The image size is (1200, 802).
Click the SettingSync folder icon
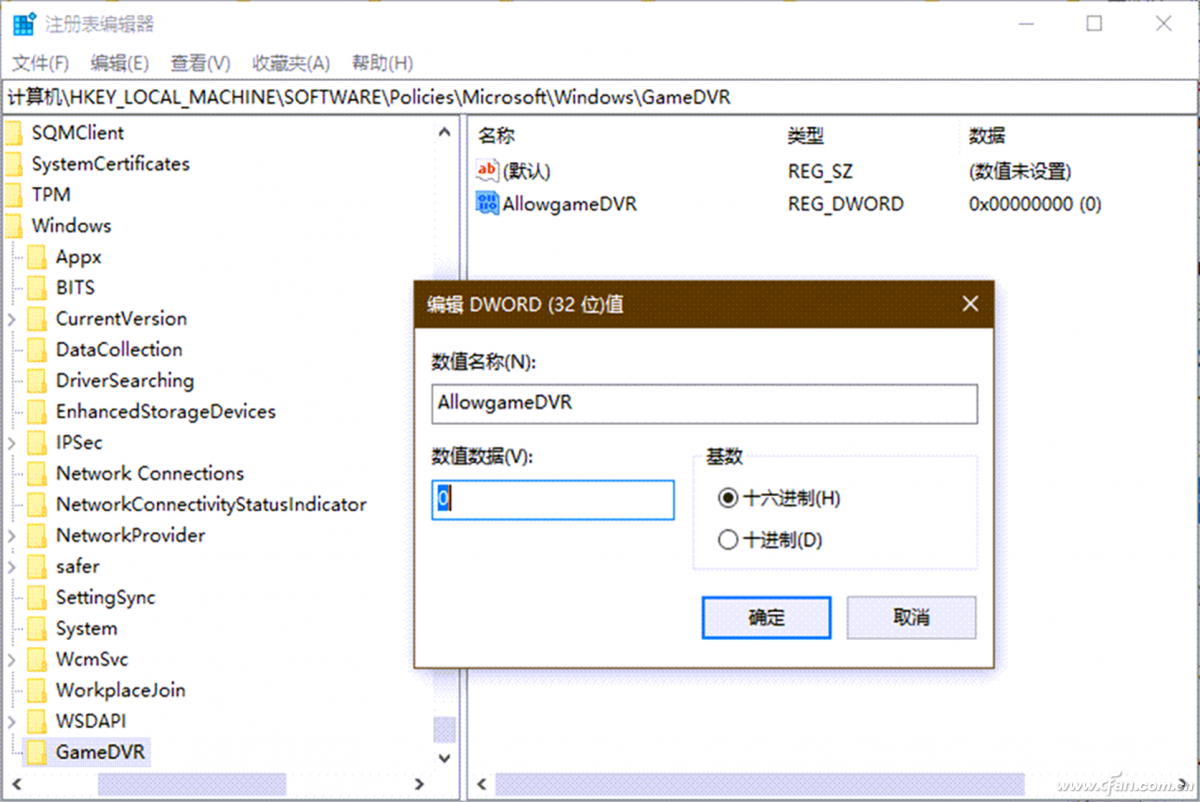click(x=37, y=598)
